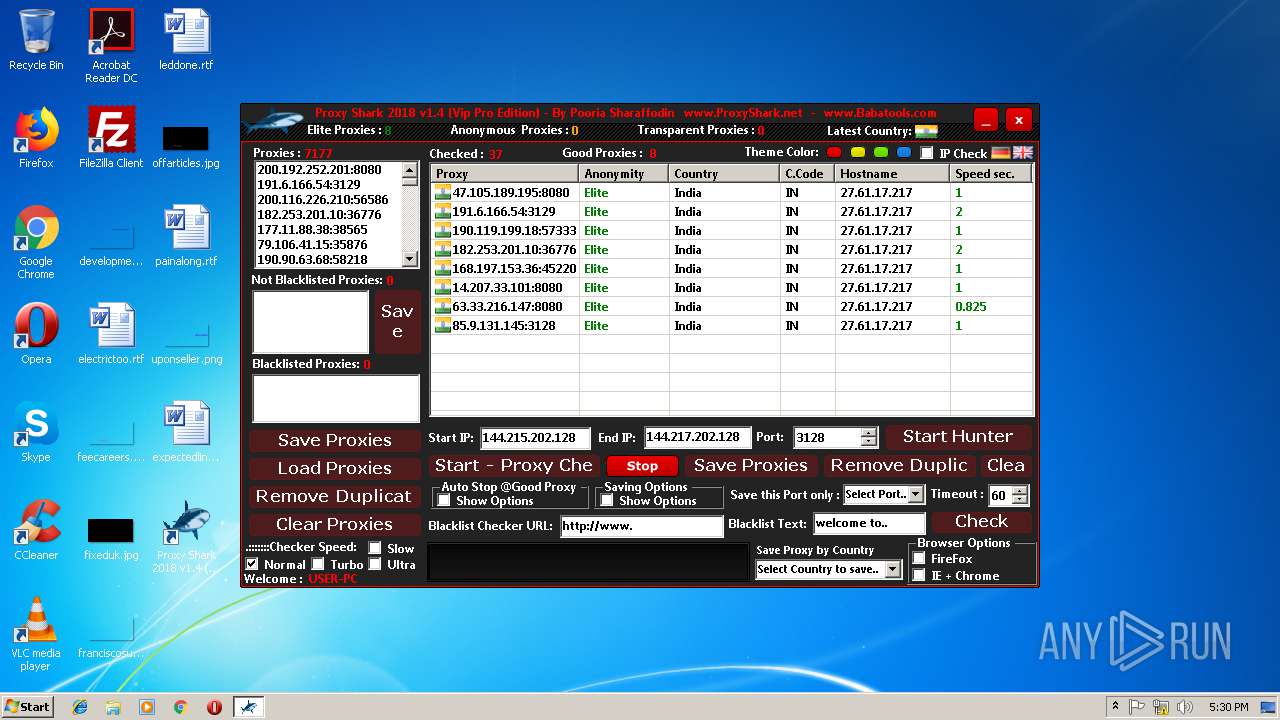The height and width of the screenshot is (720, 1280).
Task: Sort table by Hostname column header
Action: tap(892, 174)
